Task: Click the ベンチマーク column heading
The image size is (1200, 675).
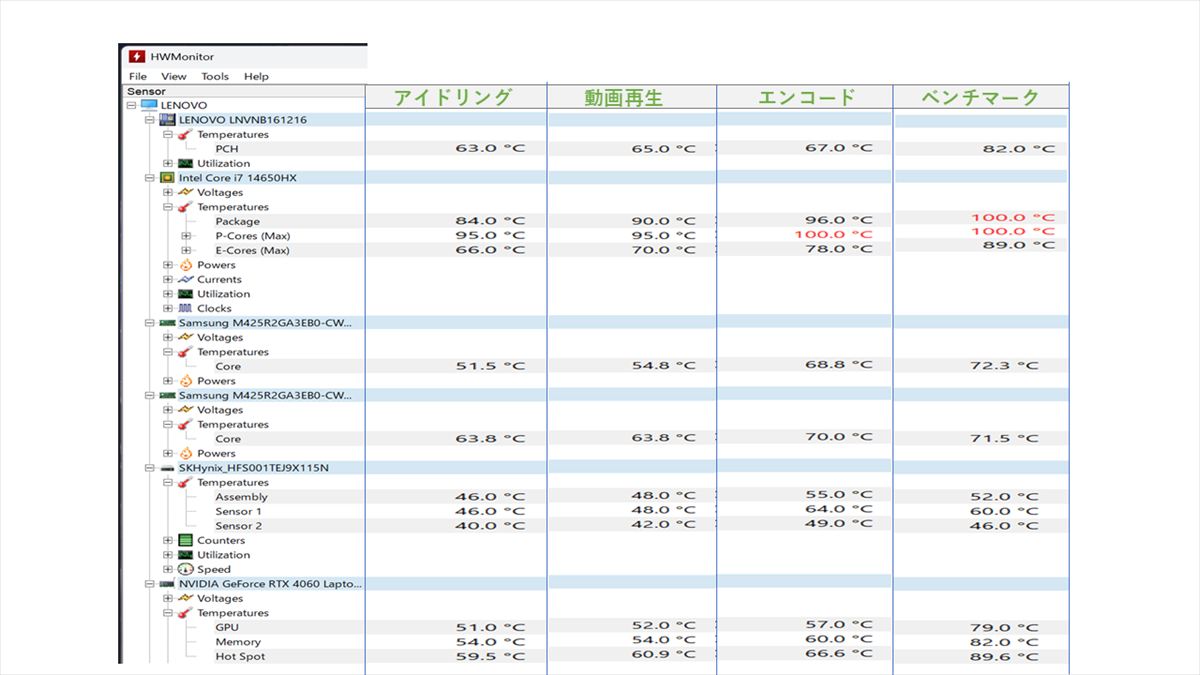Action: [980, 97]
